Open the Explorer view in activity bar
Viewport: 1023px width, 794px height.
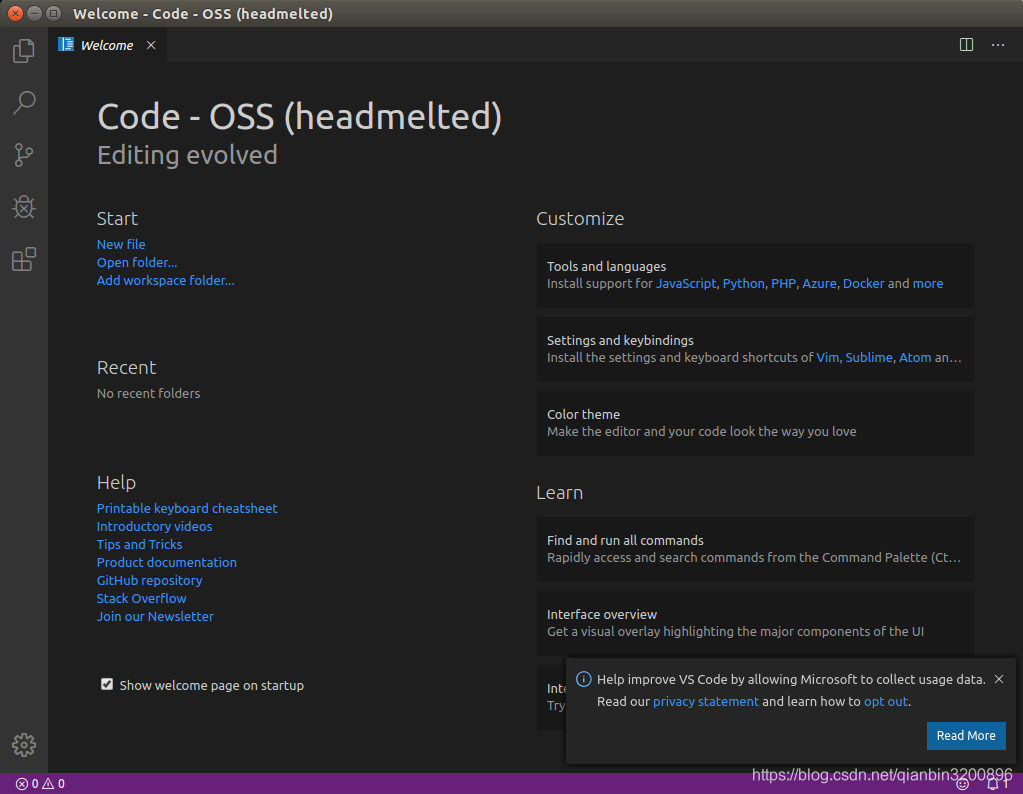click(23, 51)
